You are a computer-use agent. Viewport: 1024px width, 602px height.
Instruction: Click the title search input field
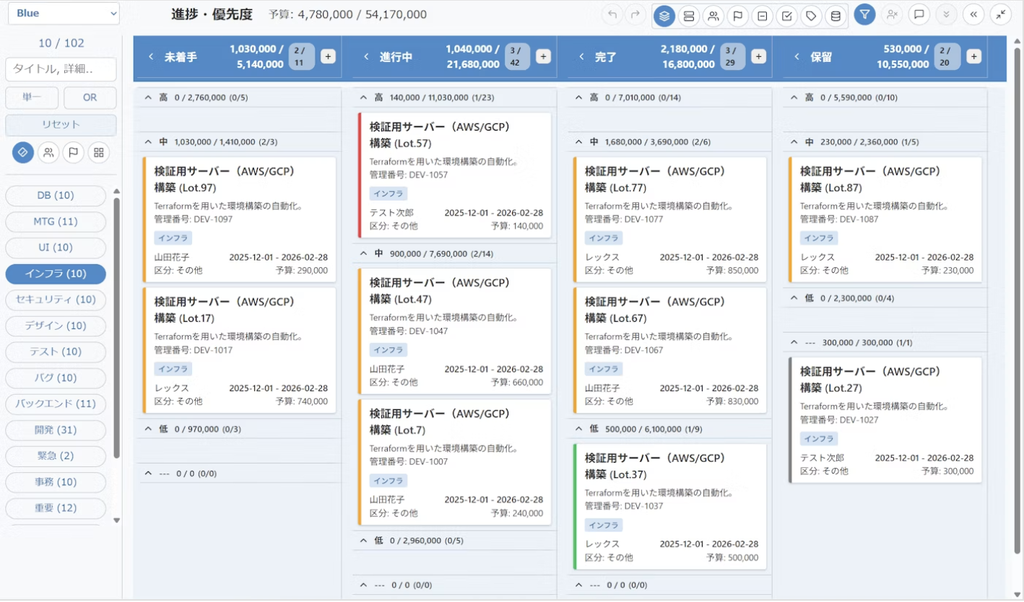61,69
